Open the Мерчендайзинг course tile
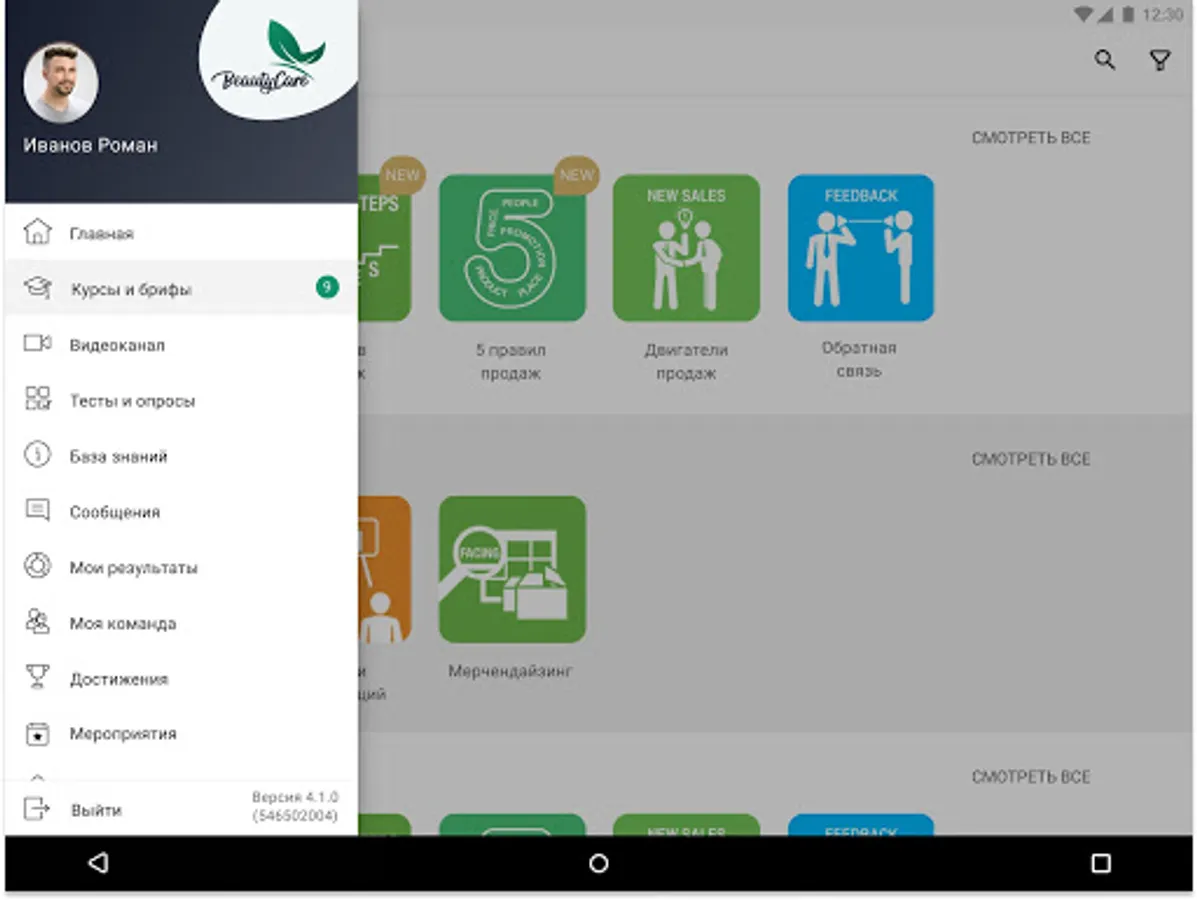 [512, 569]
